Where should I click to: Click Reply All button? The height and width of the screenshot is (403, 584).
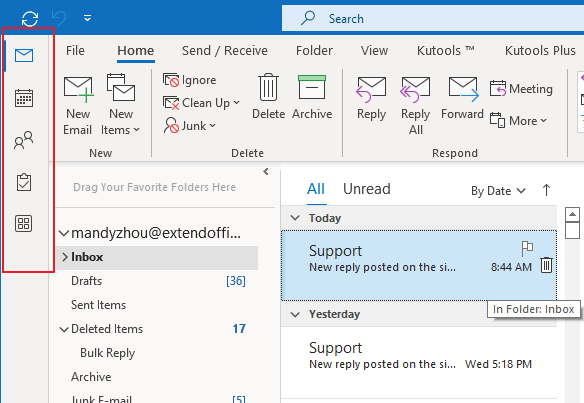coord(415,106)
